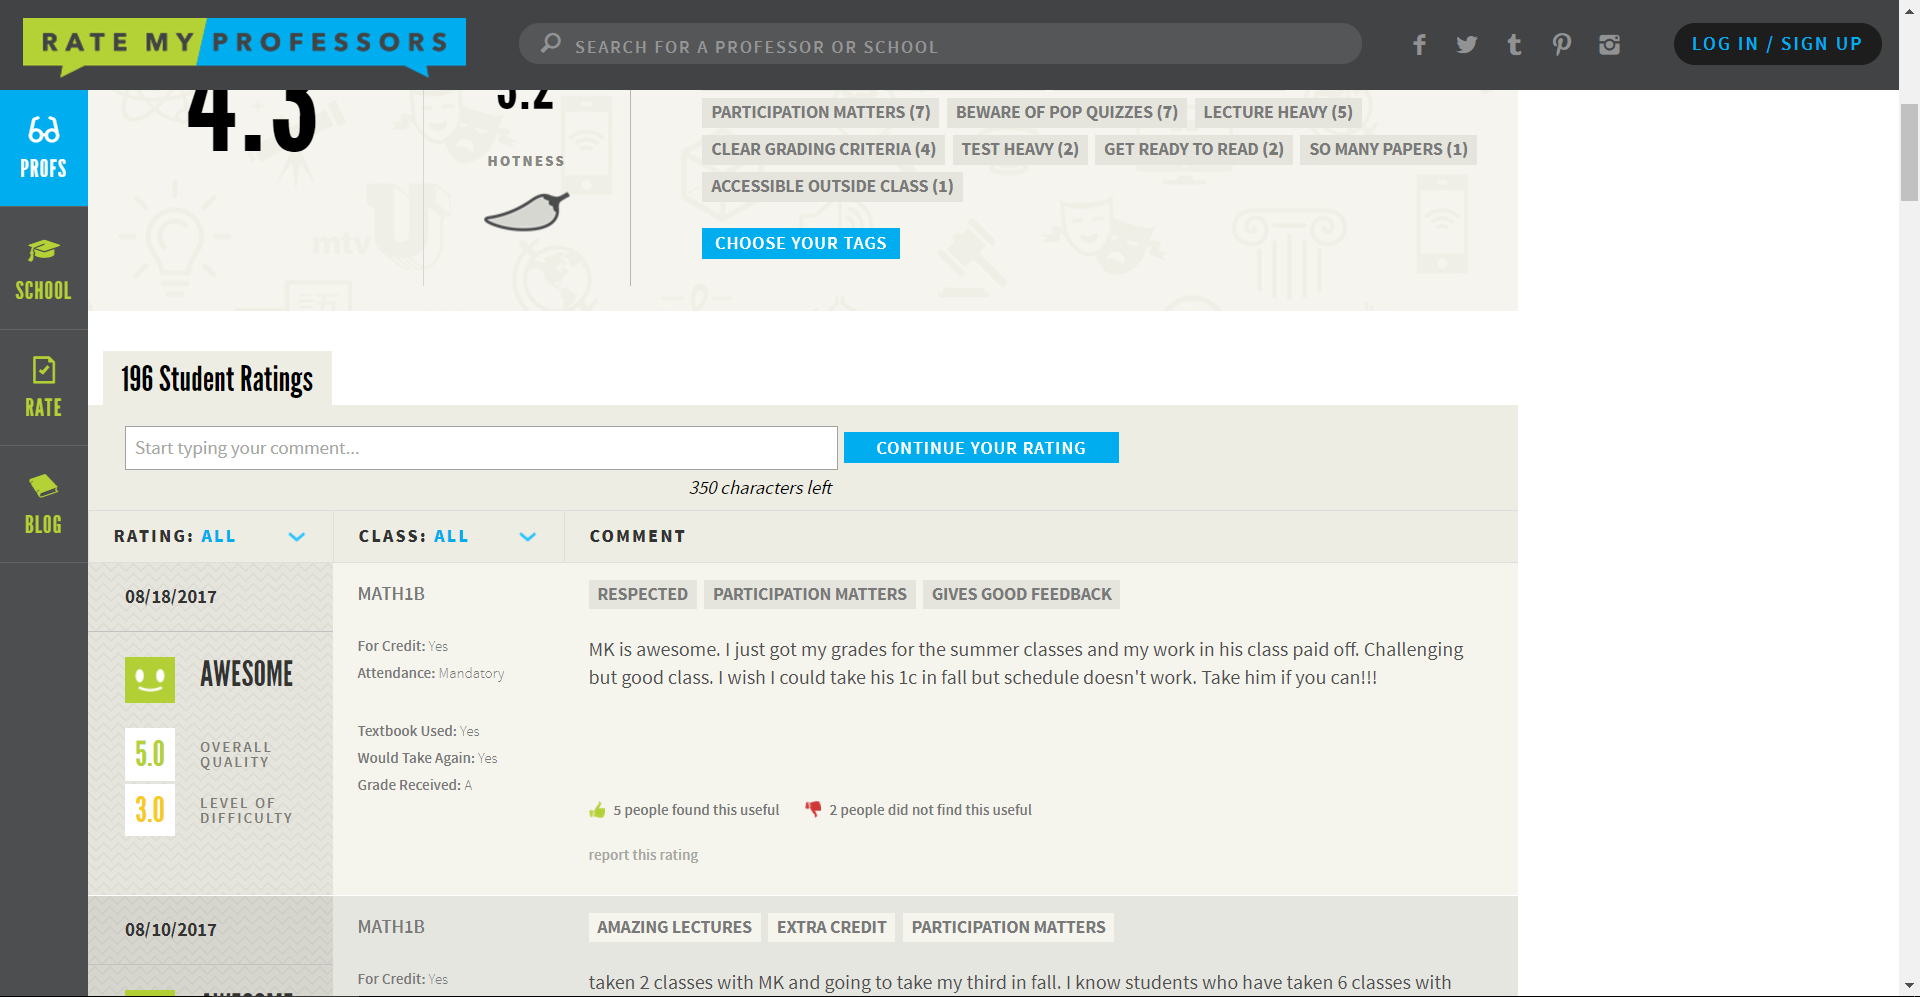Click '2 people did not find this useful'
This screenshot has height=997, width=1920.
[930, 810]
